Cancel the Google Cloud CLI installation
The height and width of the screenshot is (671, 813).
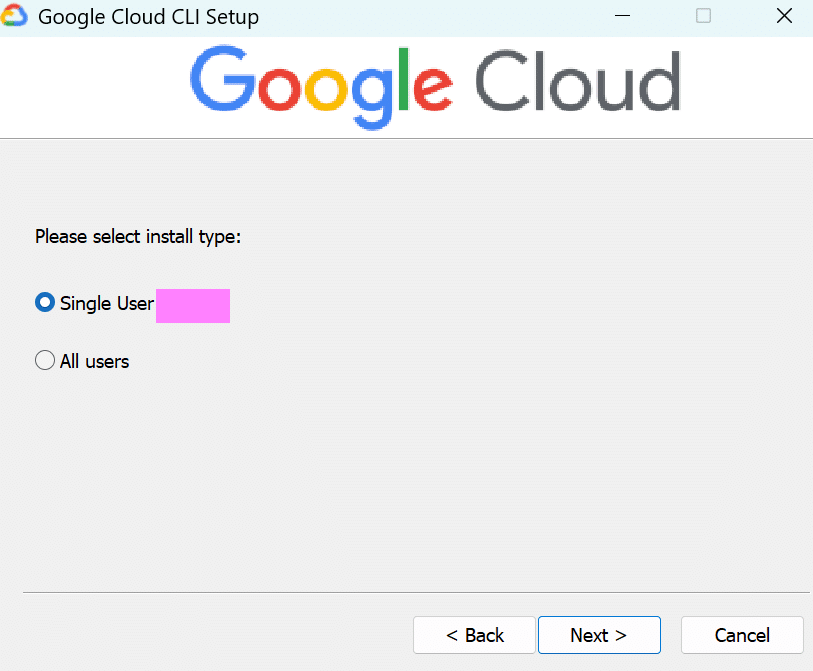[742, 635]
